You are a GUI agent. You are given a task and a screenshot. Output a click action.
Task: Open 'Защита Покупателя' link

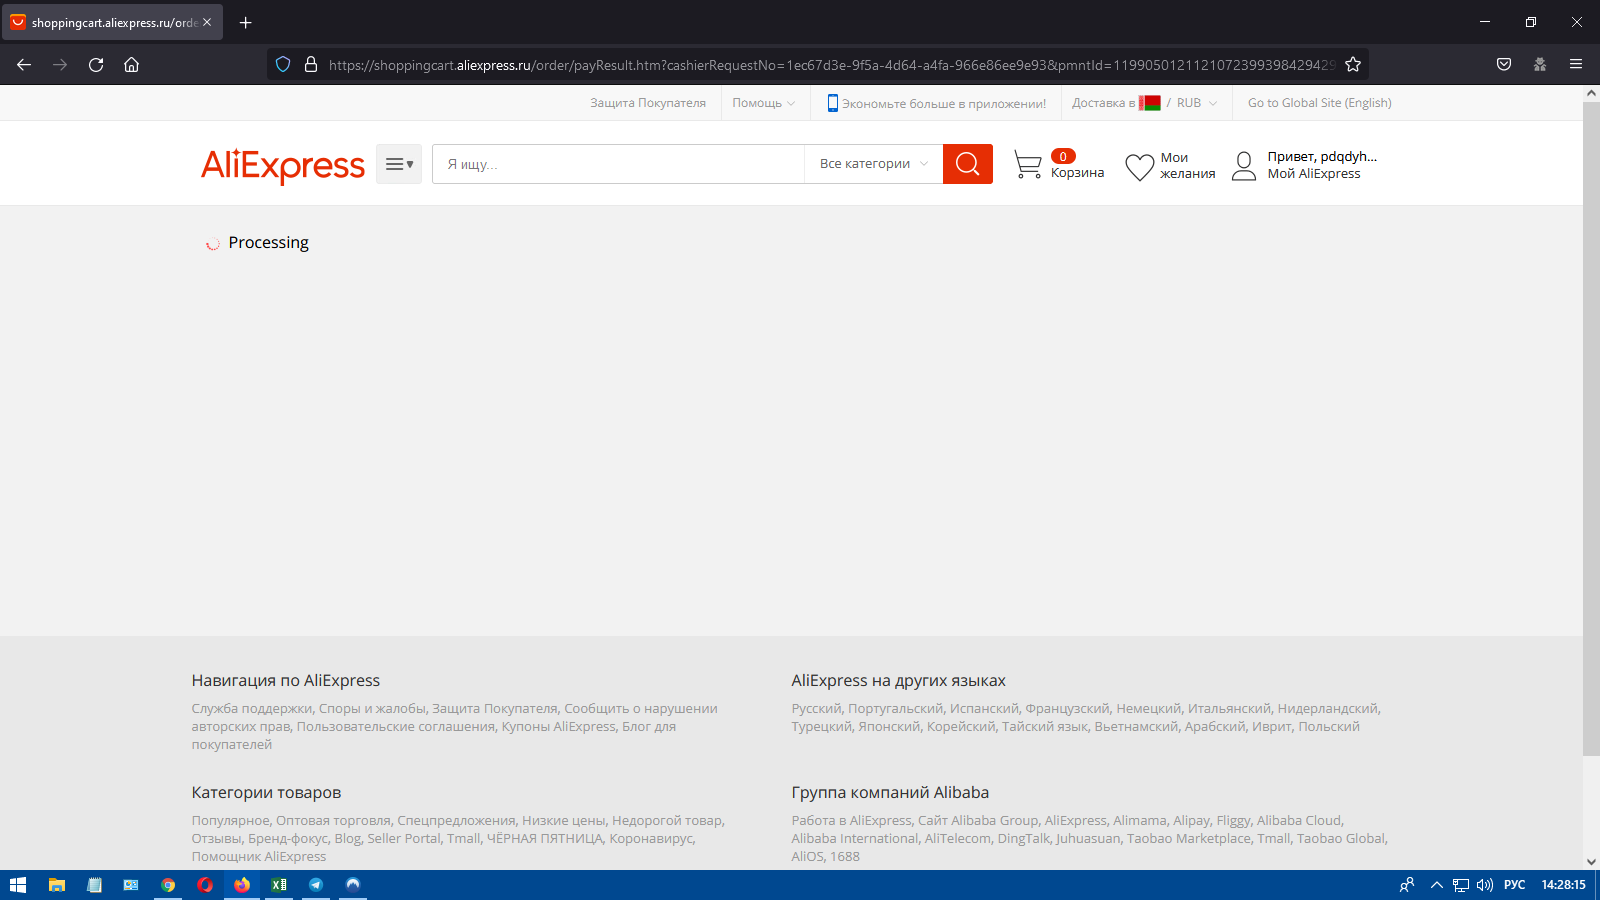(x=648, y=103)
